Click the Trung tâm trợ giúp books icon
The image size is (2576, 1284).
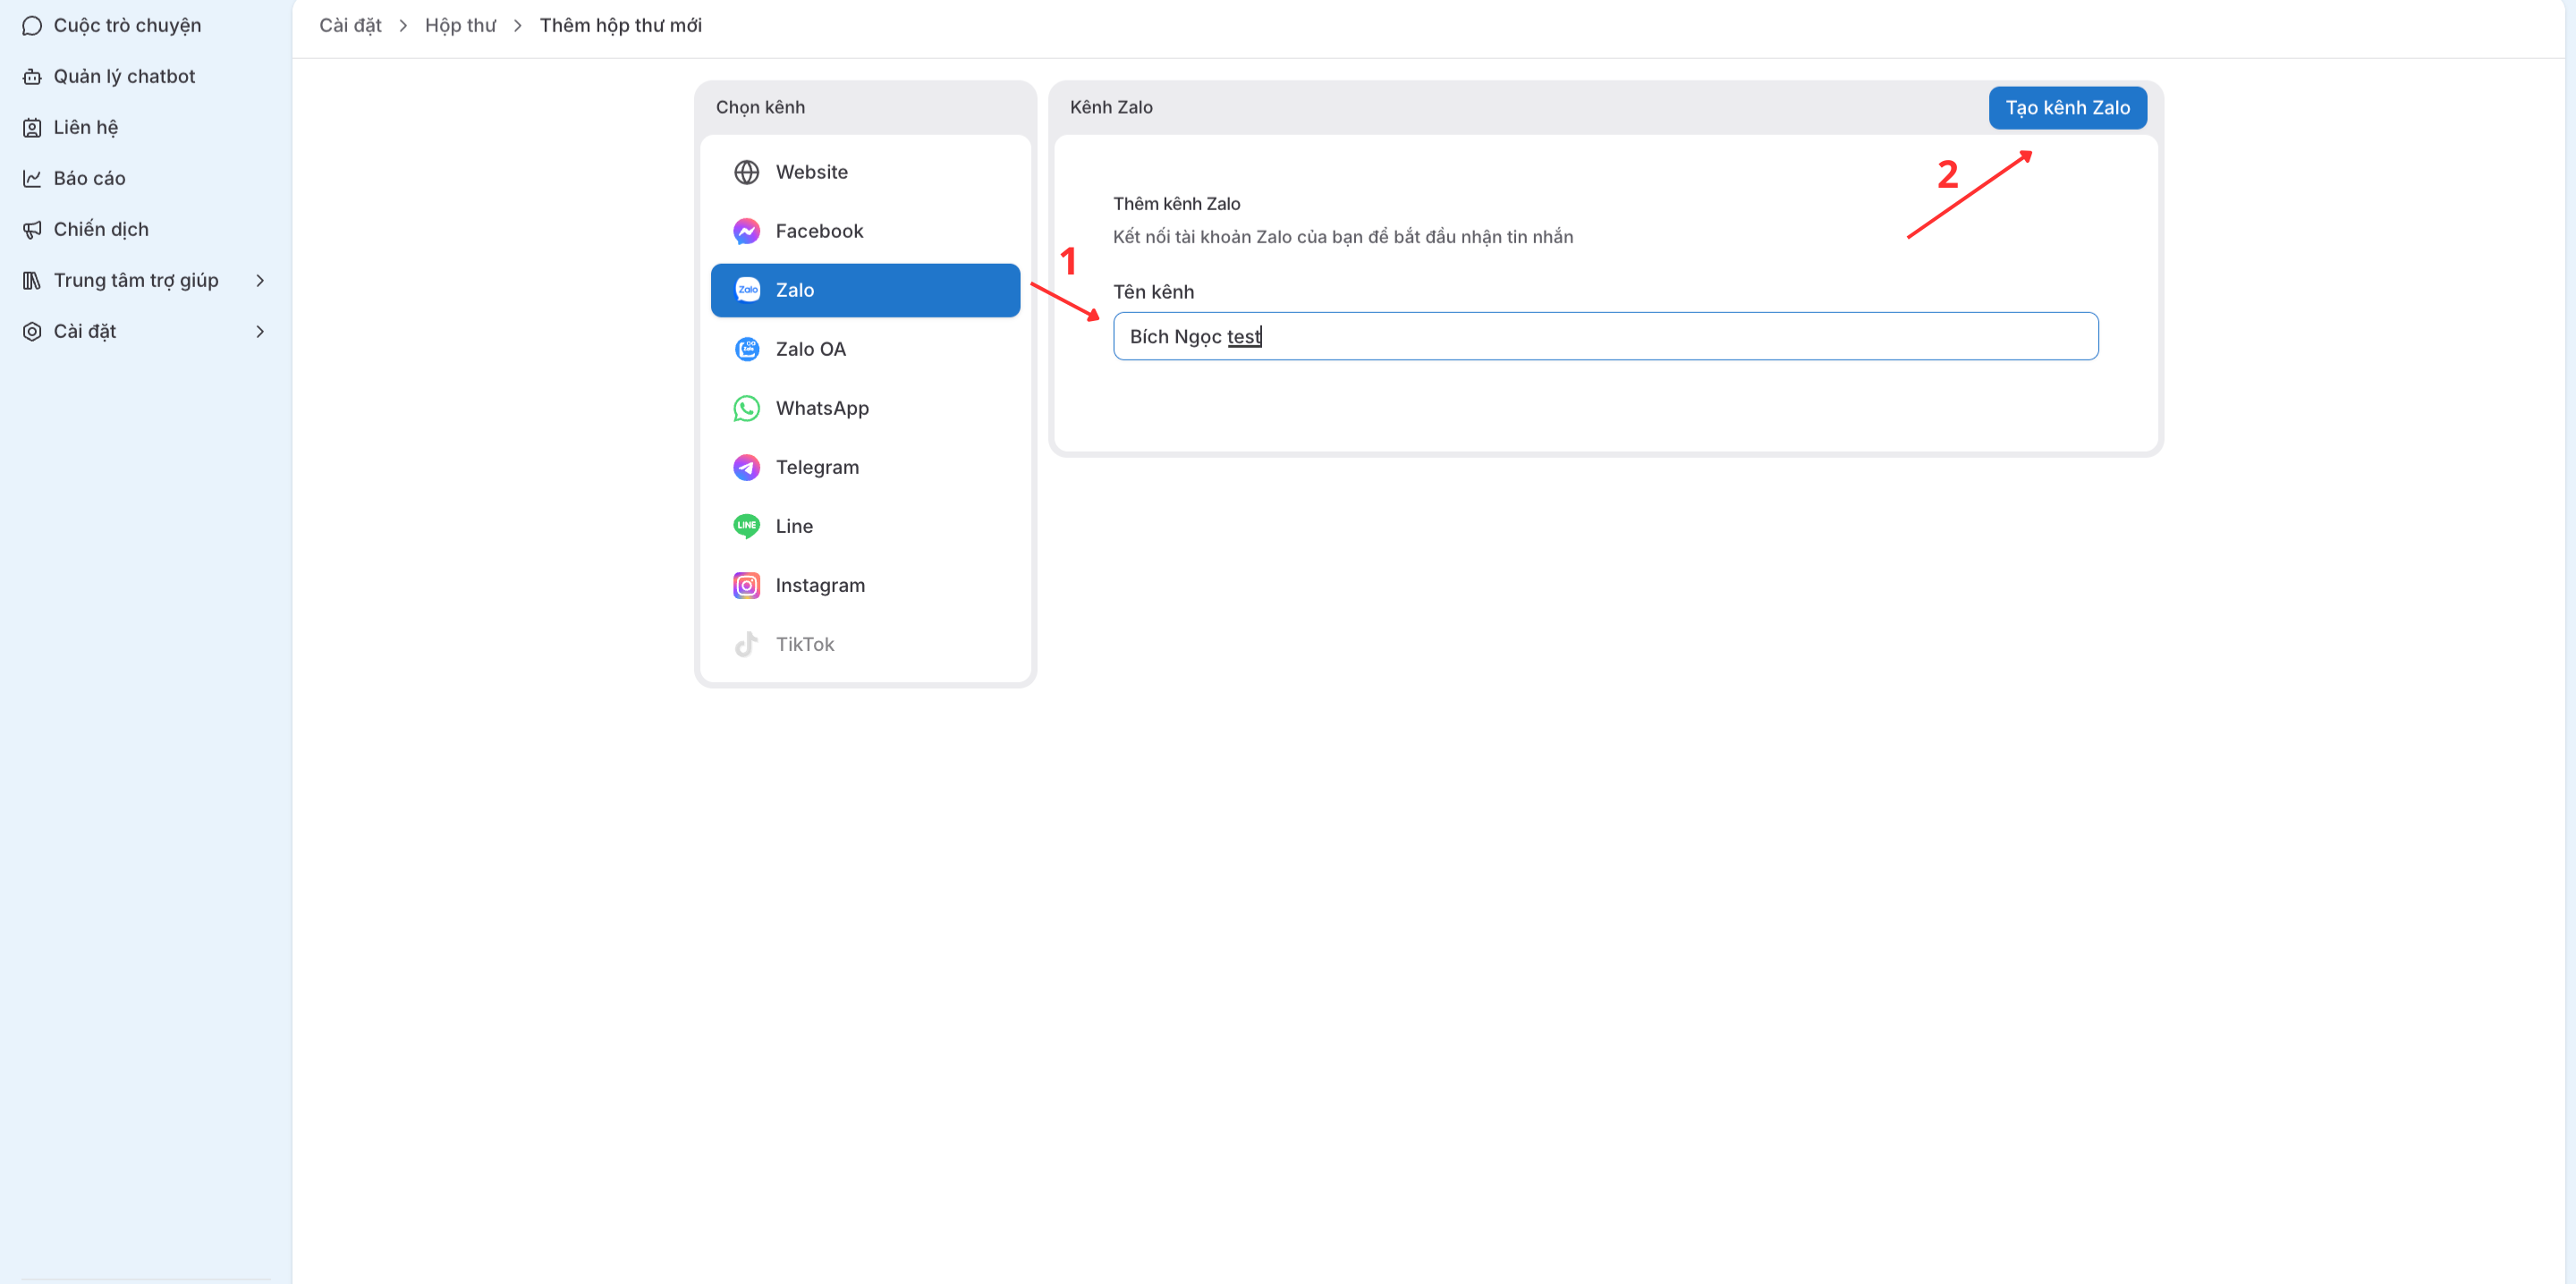[32, 280]
